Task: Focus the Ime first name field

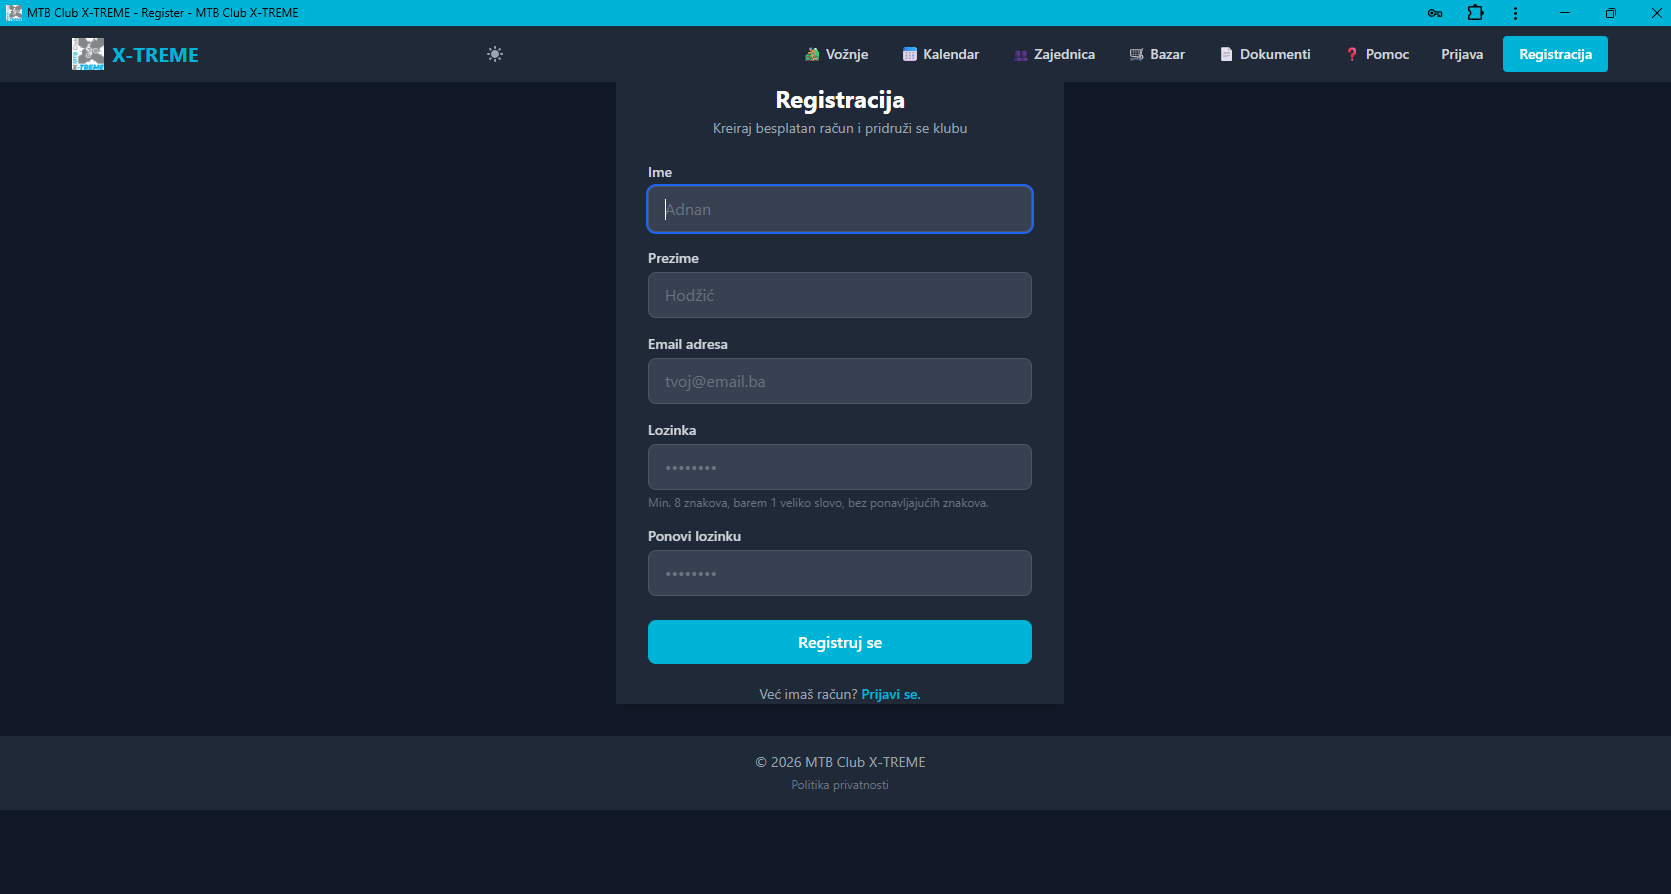Action: click(840, 209)
